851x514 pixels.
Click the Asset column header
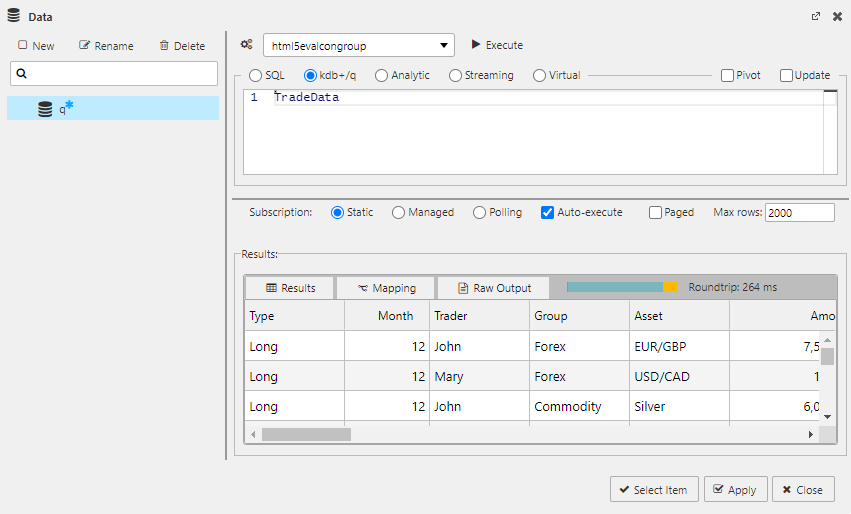point(679,316)
